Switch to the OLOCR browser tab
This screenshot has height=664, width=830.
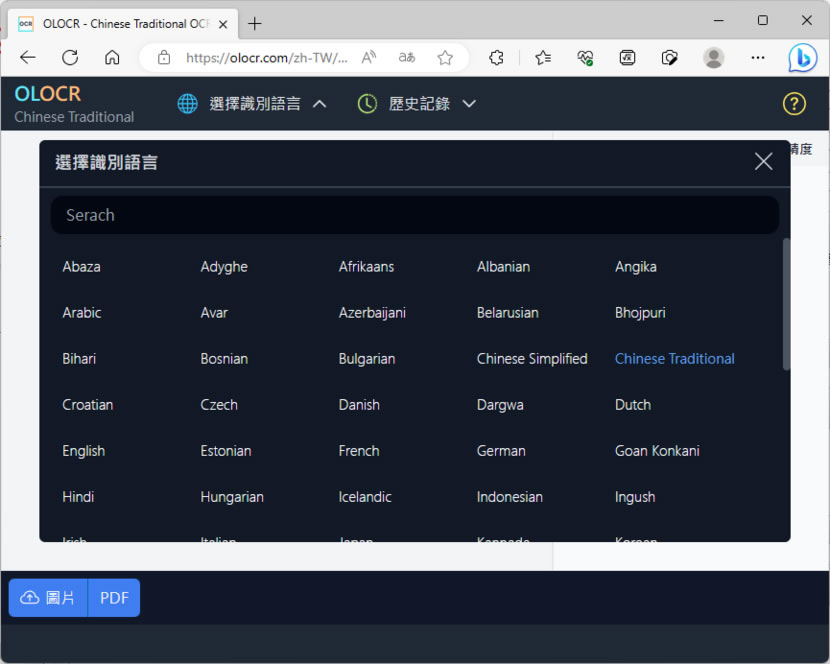(x=120, y=23)
